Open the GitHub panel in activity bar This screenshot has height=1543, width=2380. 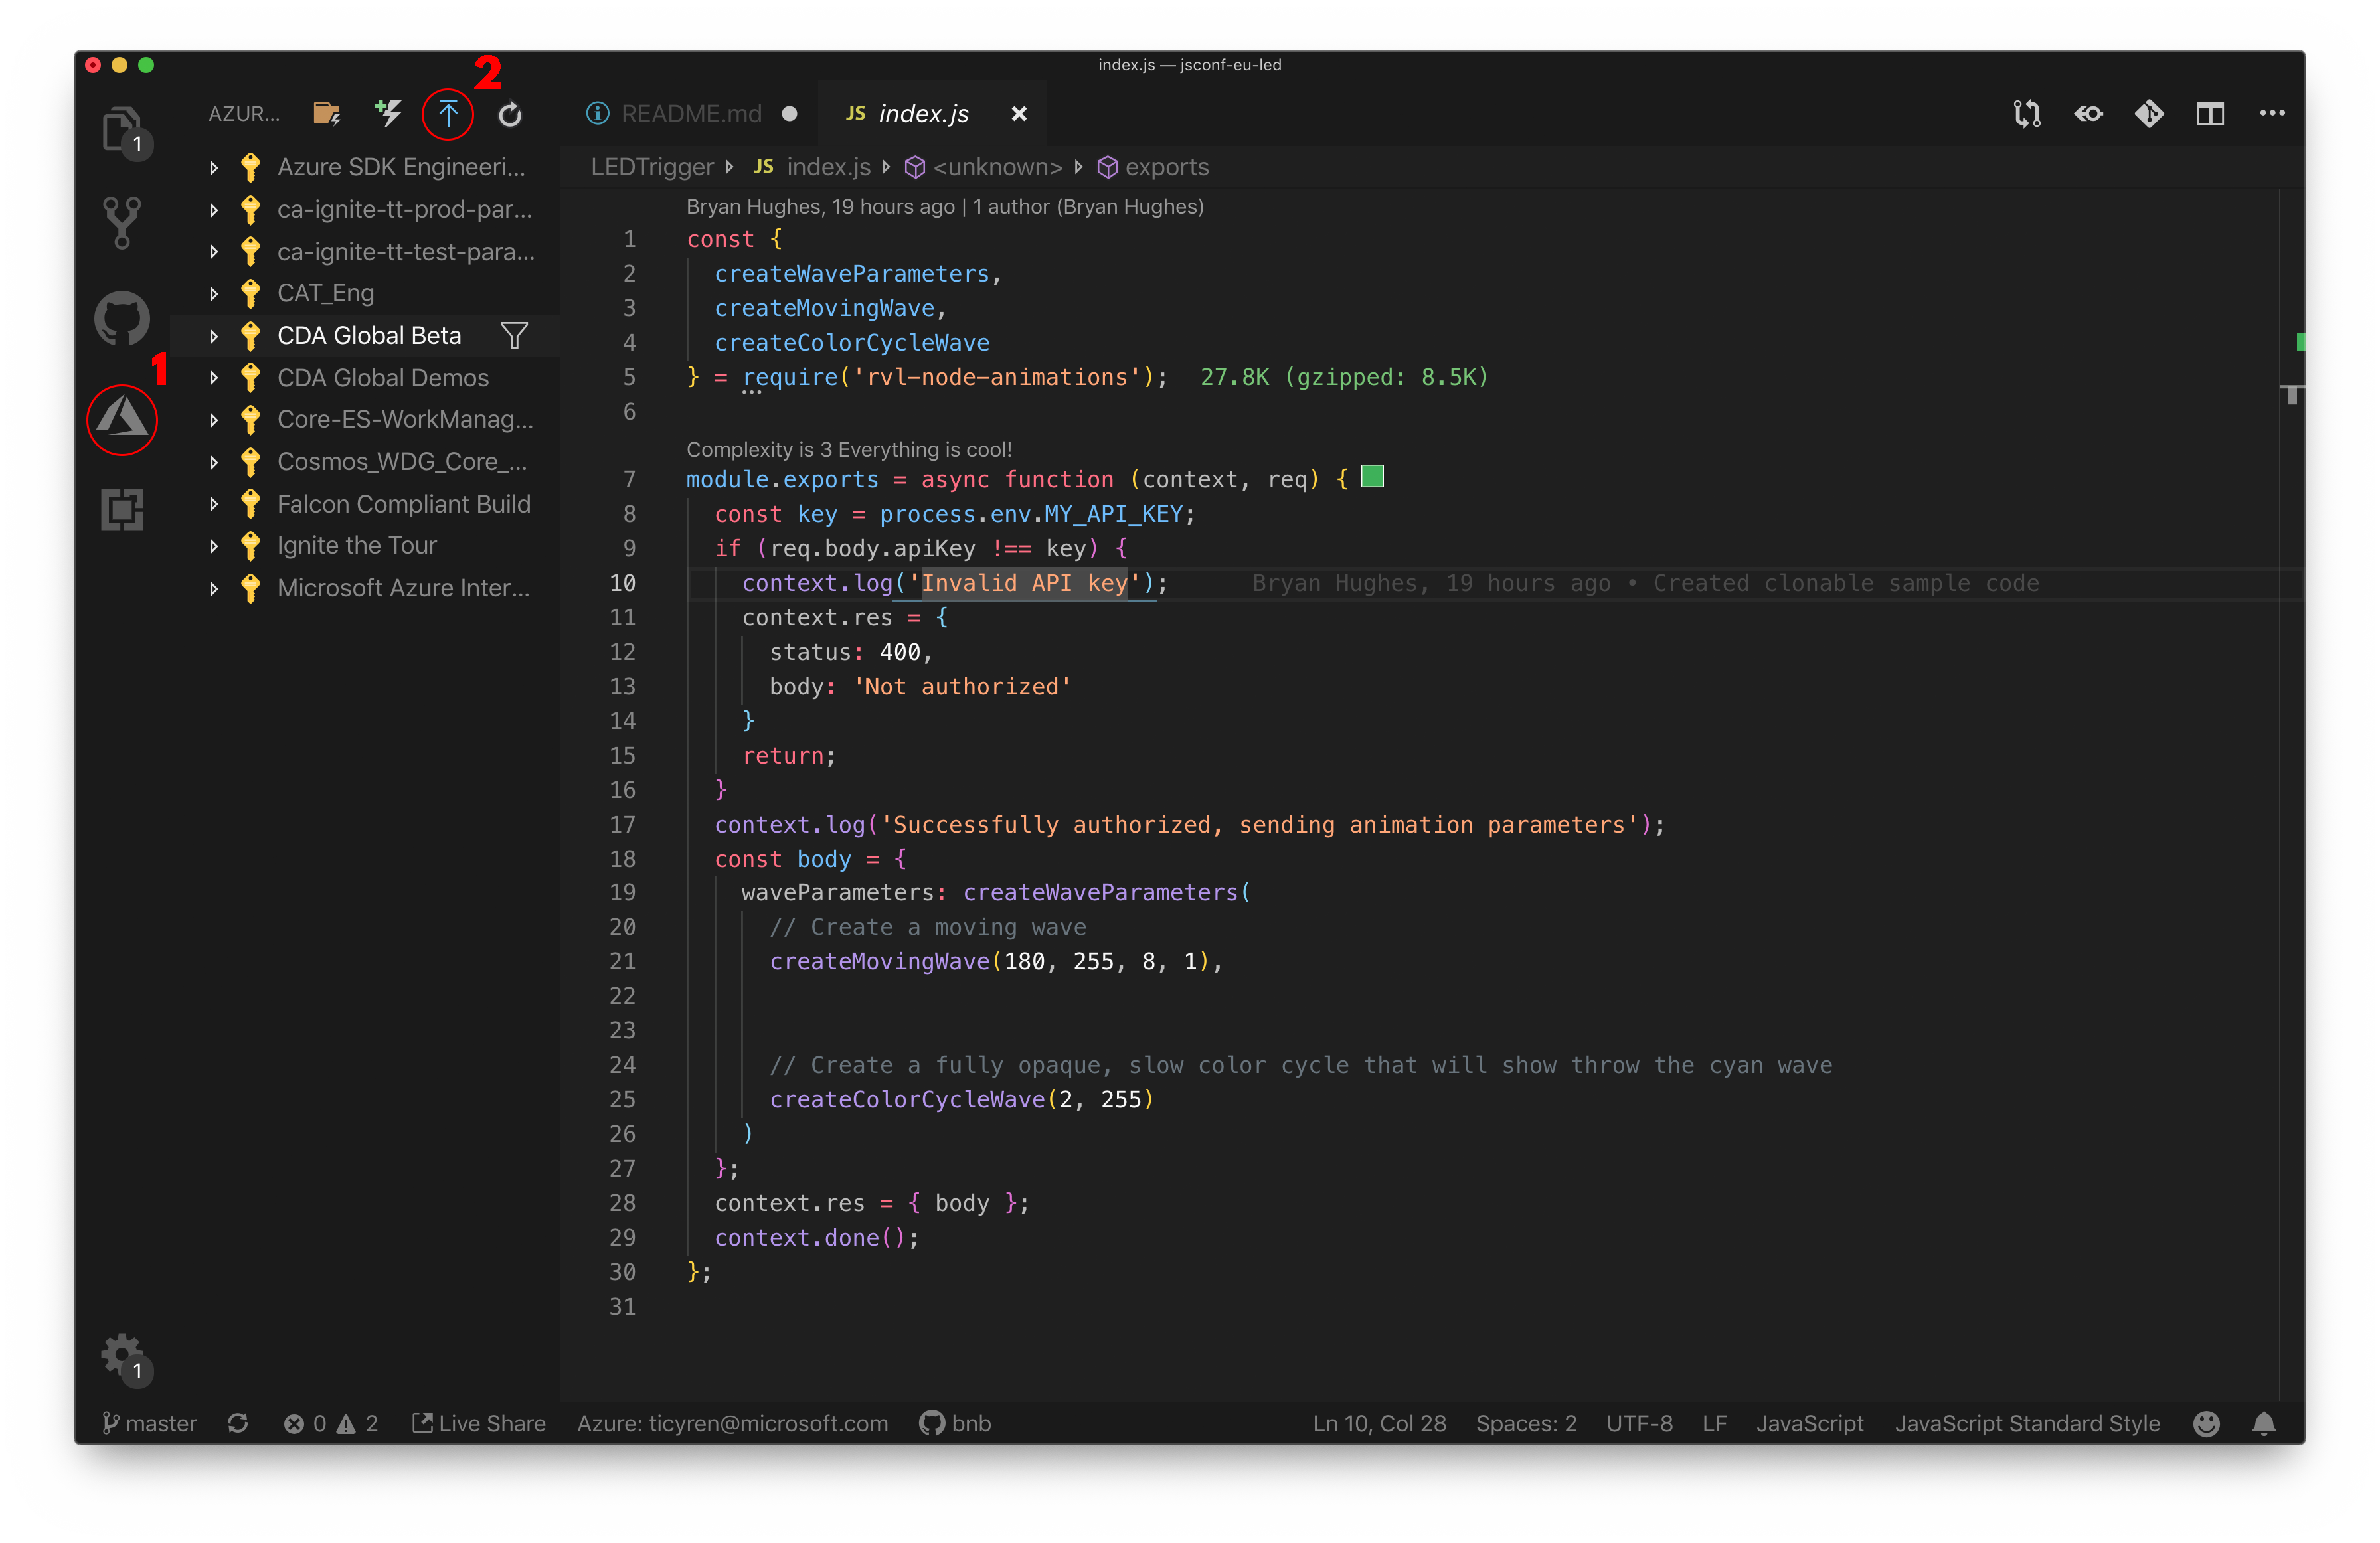click(122, 318)
